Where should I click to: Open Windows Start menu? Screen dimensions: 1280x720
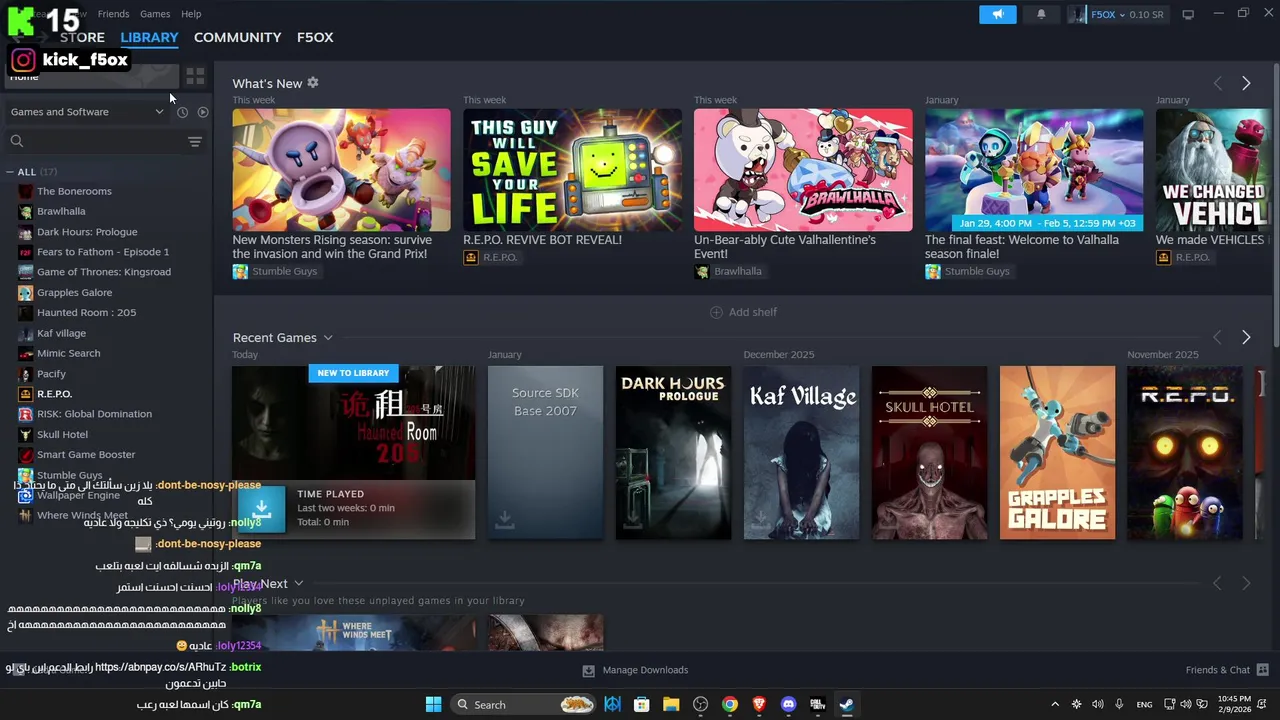(x=433, y=705)
